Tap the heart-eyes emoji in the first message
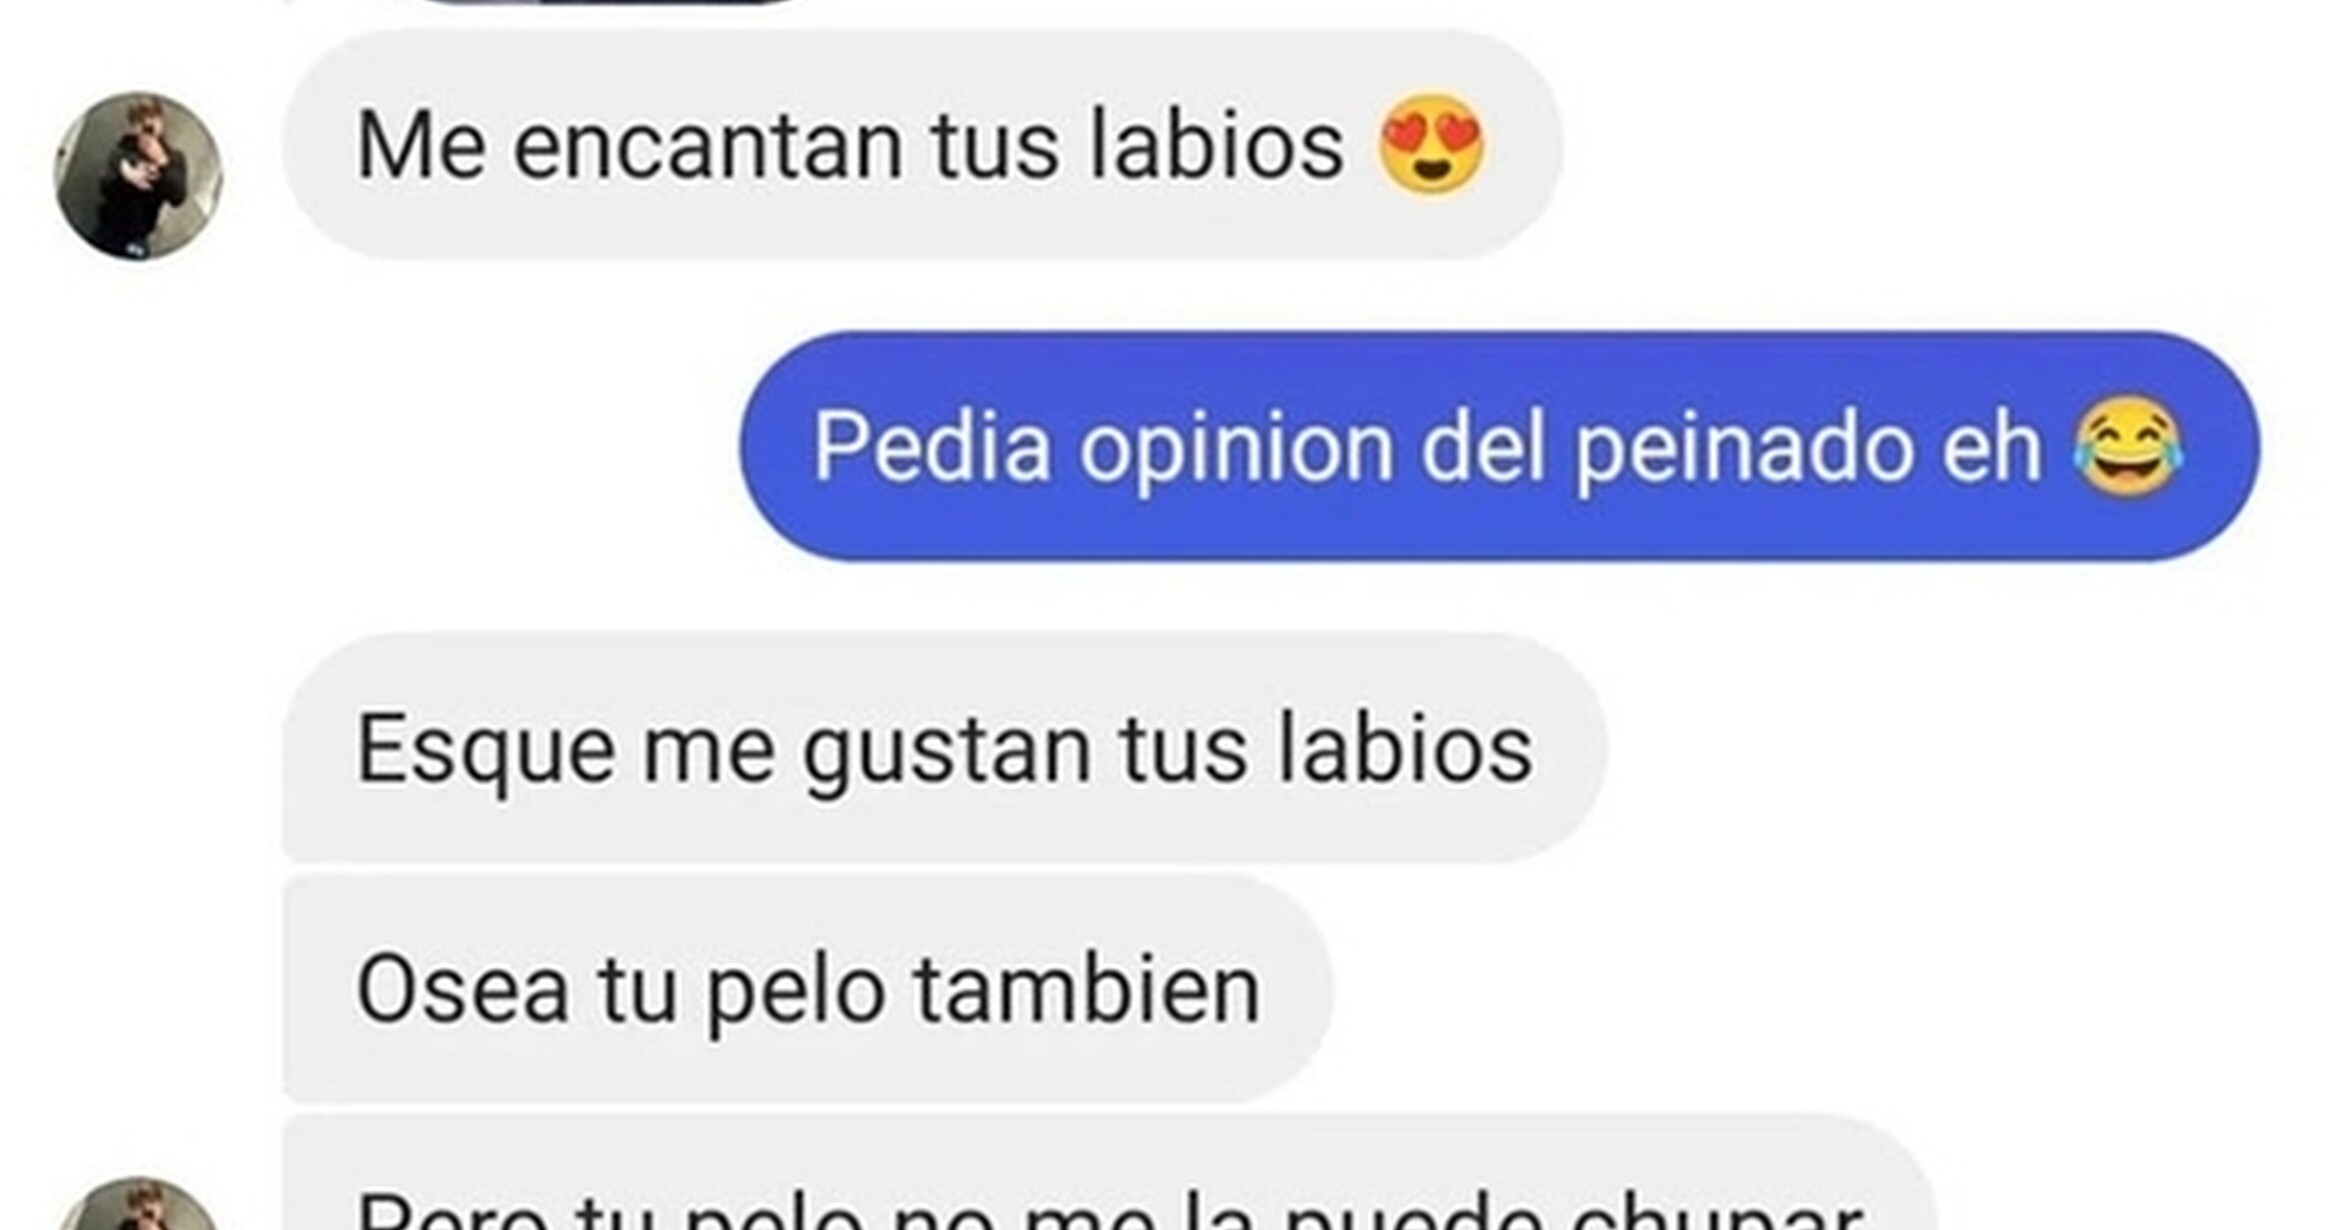The width and height of the screenshot is (2350, 1230). [x=1431, y=144]
